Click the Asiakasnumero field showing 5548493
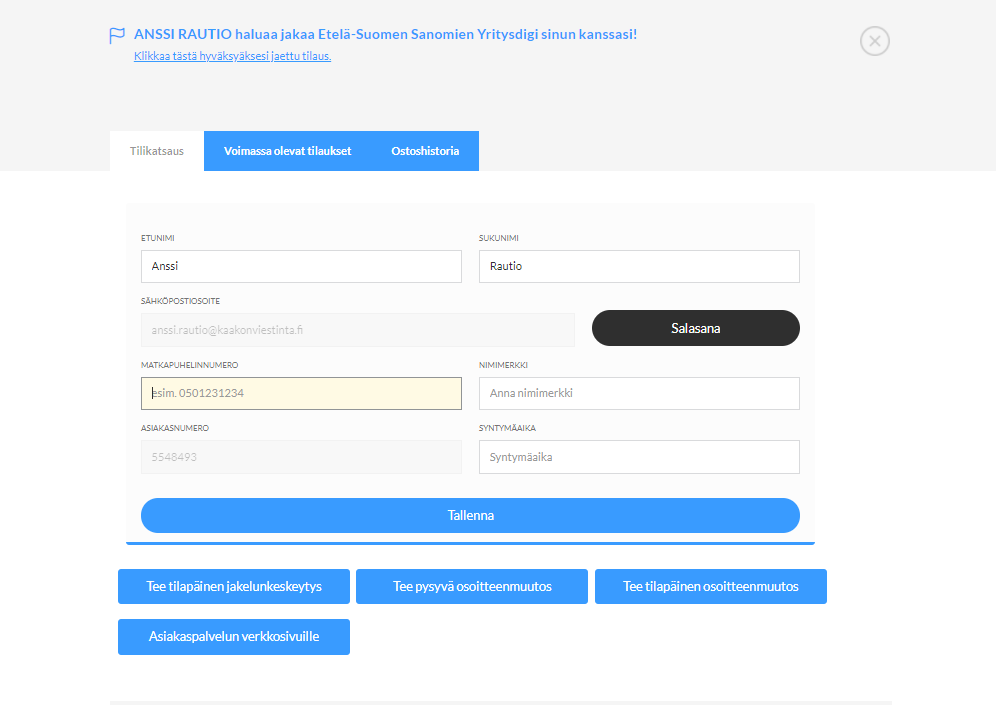Image resolution: width=996 pixels, height=716 pixels. point(301,457)
